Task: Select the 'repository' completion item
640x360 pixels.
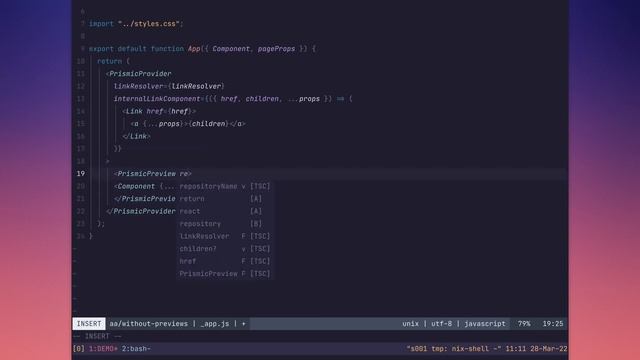Action: click(224, 224)
